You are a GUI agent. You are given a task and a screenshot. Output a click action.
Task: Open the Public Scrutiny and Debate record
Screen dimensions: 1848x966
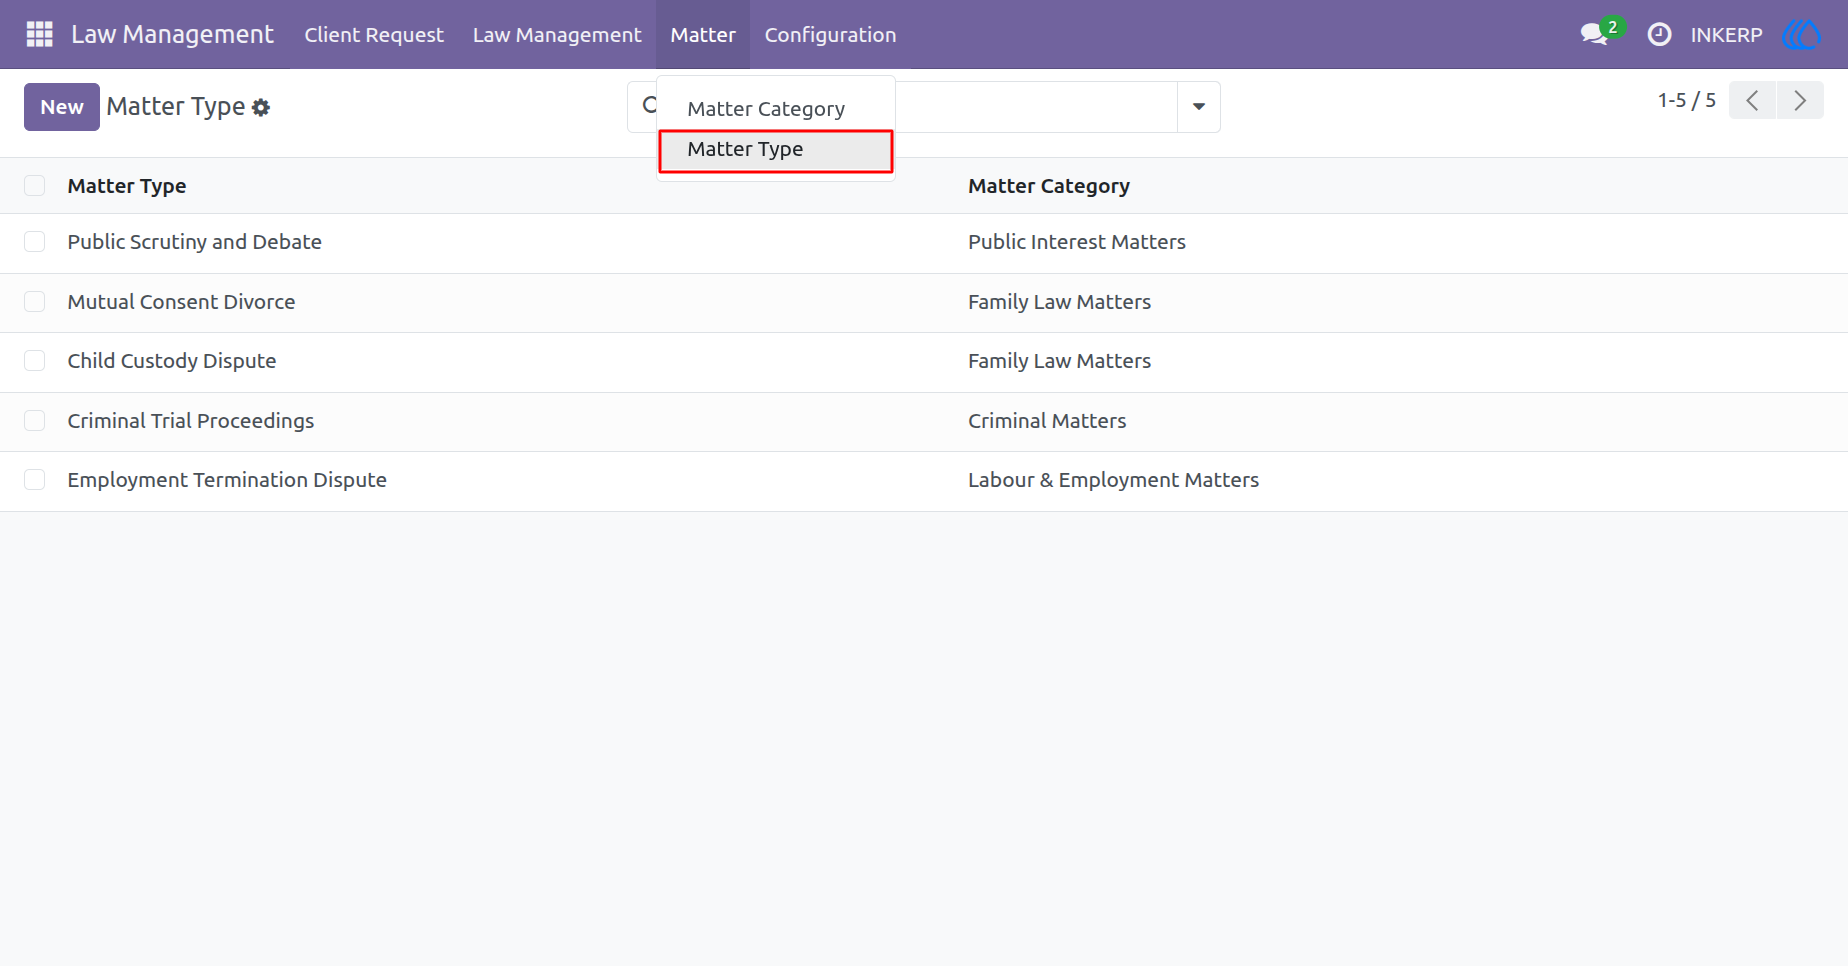click(195, 242)
